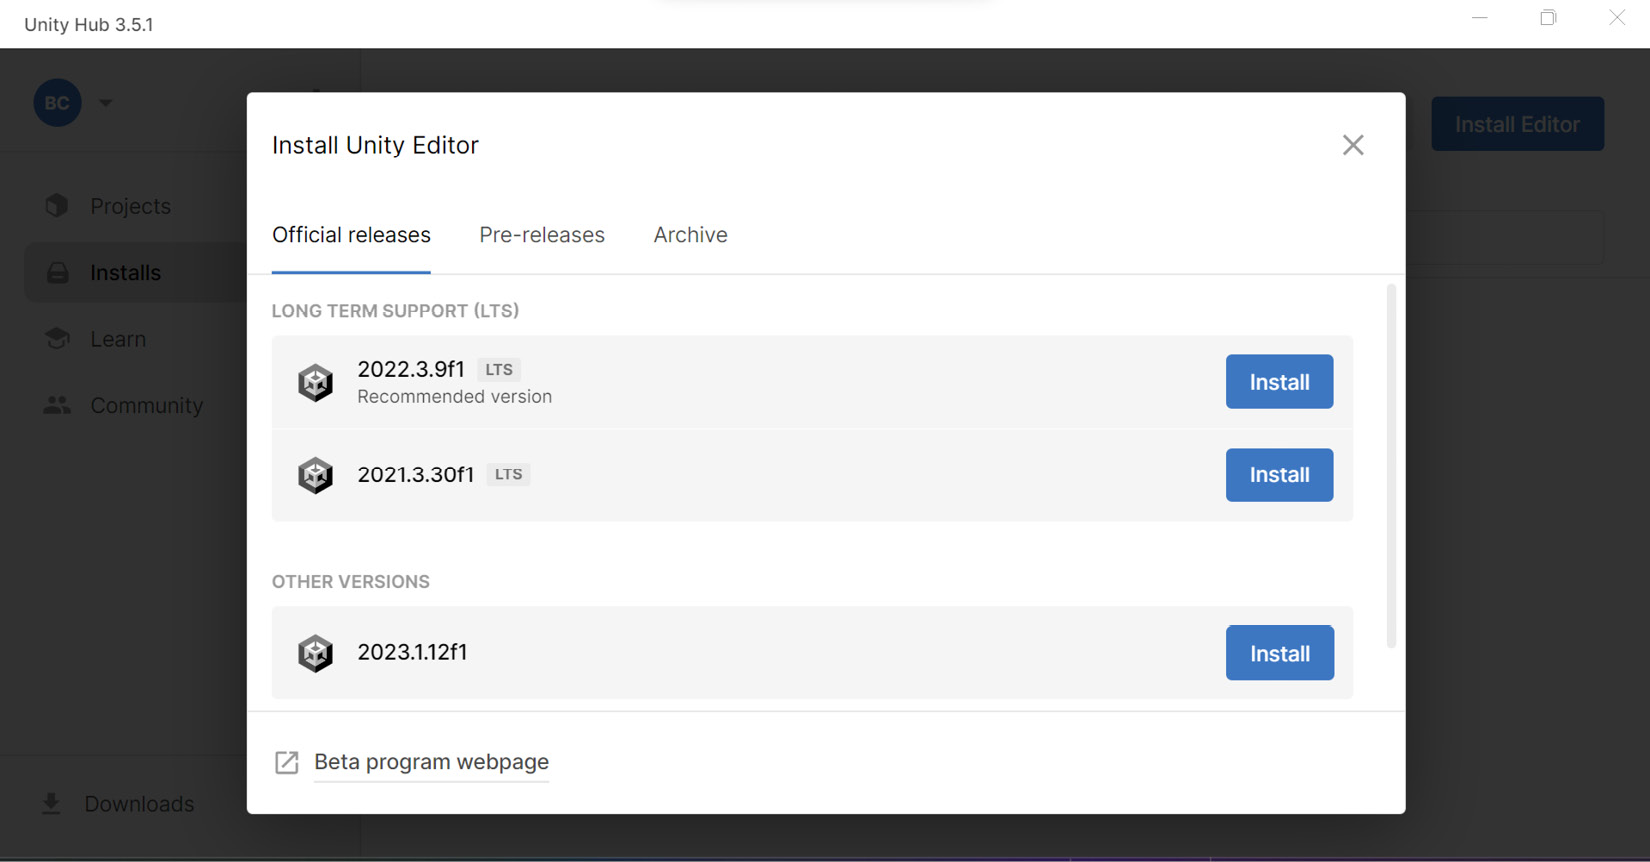Switch to the Official releases tab
This screenshot has height=862, width=1650.
[x=351, y=235]
